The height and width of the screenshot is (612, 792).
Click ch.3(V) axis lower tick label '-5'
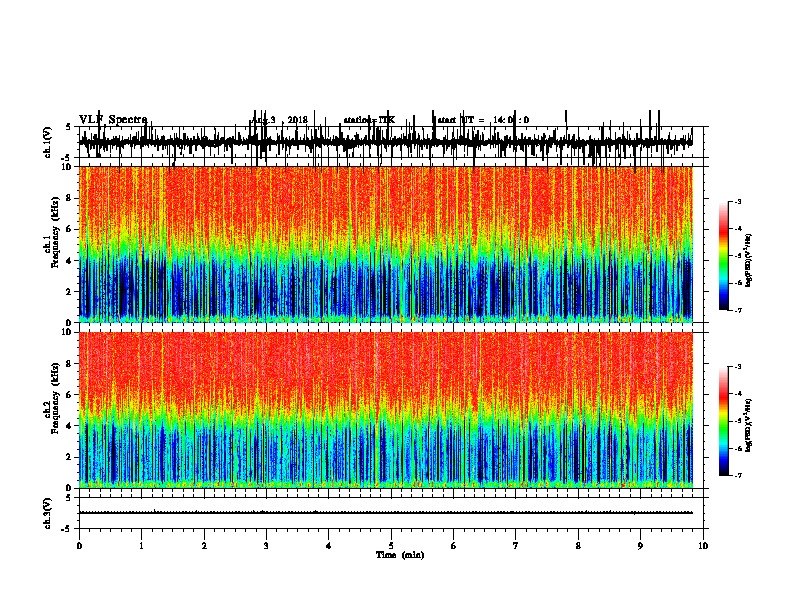[x=68, y=529]
